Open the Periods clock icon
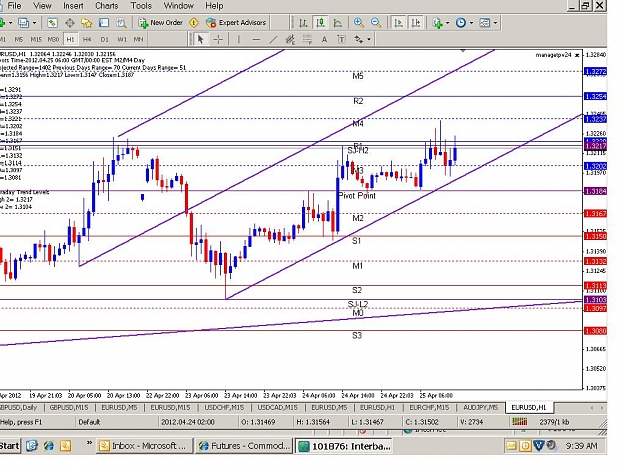This screenshot has height=469, width=625. click(x=461, y=23)
